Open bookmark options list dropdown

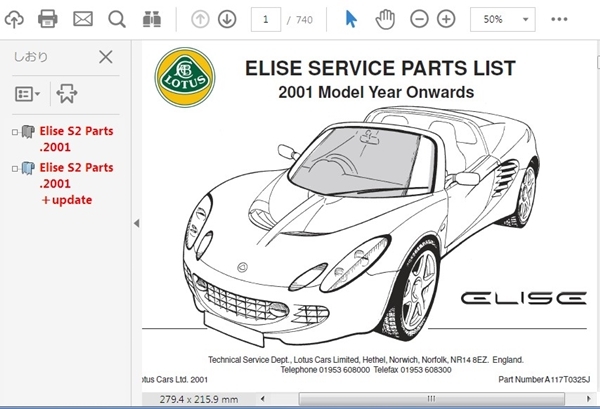(28, 94)
